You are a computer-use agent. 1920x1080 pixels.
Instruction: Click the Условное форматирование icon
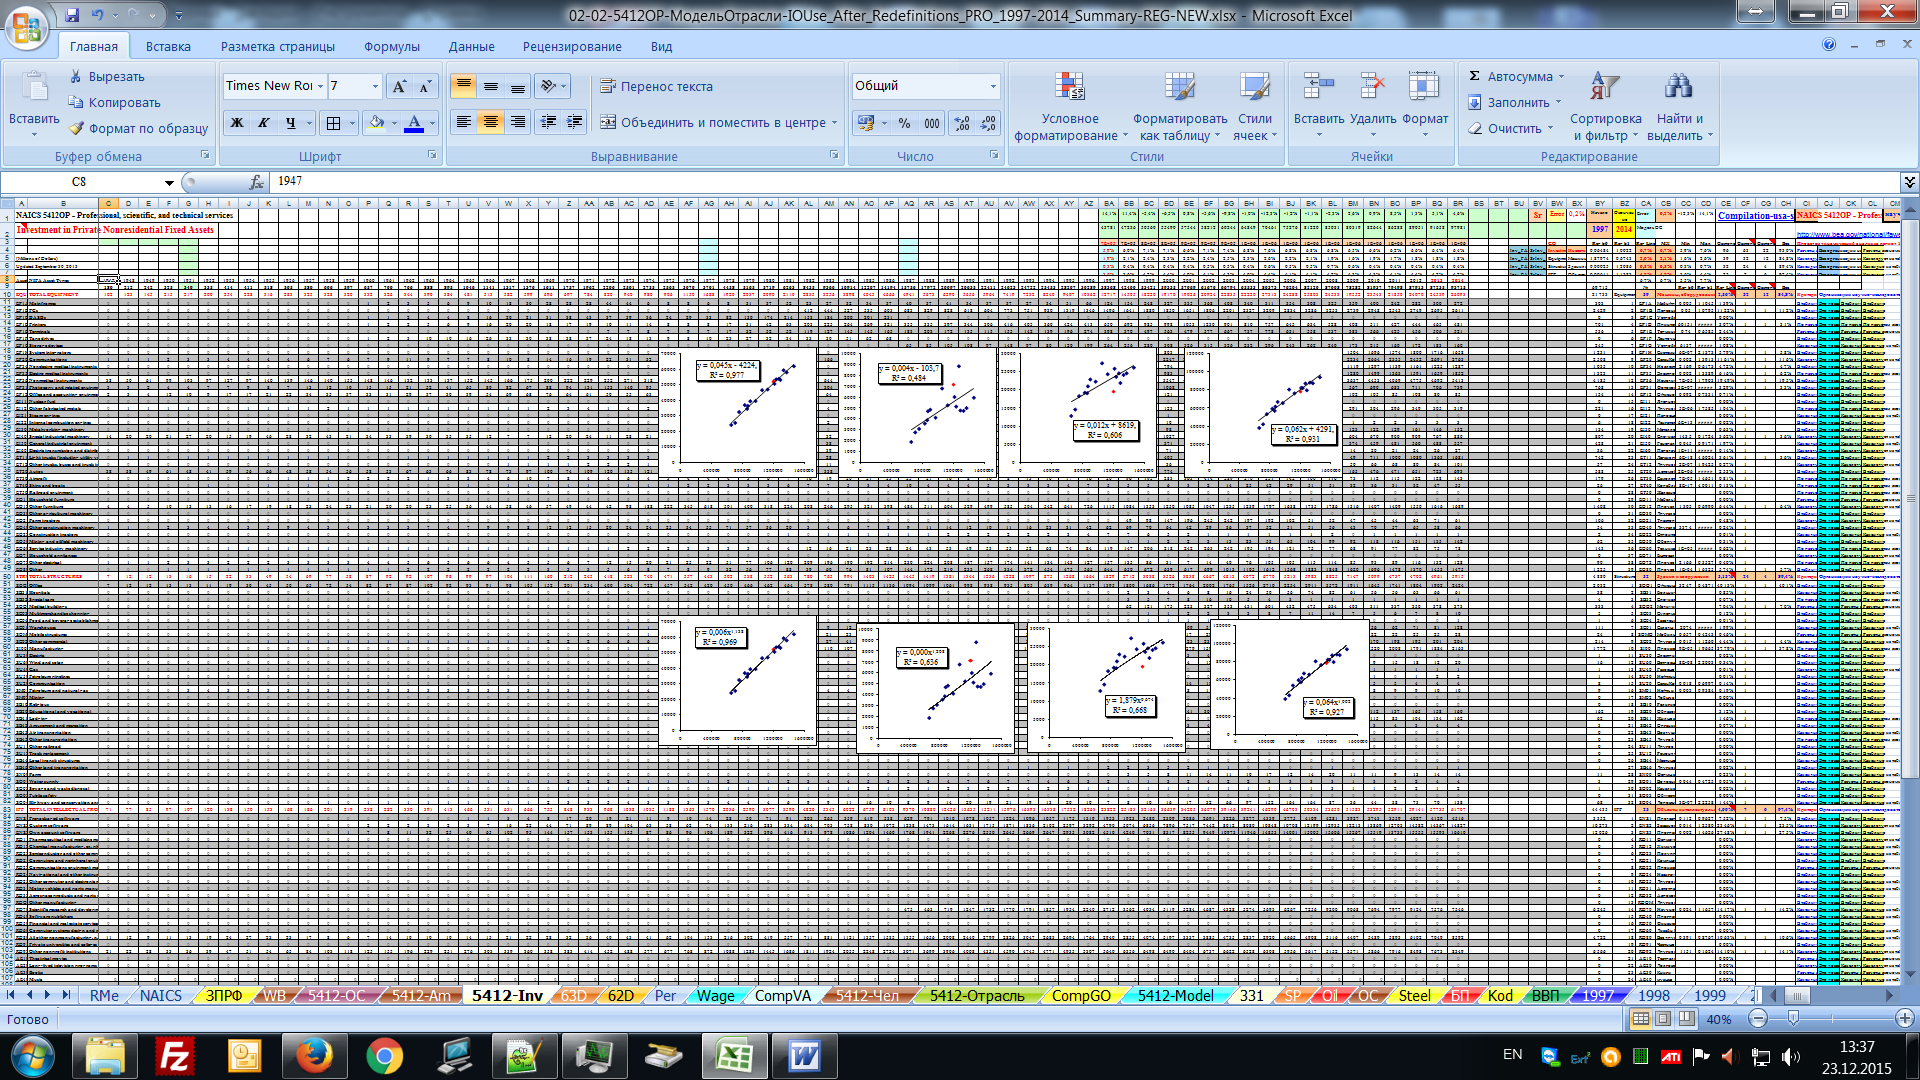click(1069, 88)
